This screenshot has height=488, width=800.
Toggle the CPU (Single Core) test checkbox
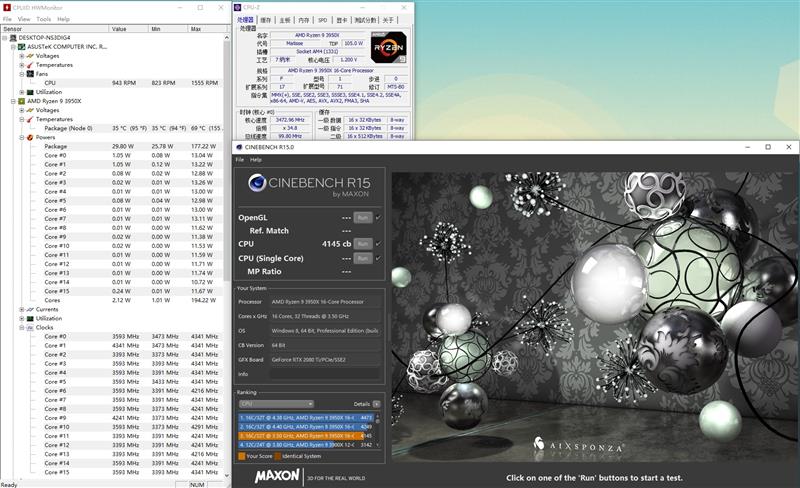point(378,258)
